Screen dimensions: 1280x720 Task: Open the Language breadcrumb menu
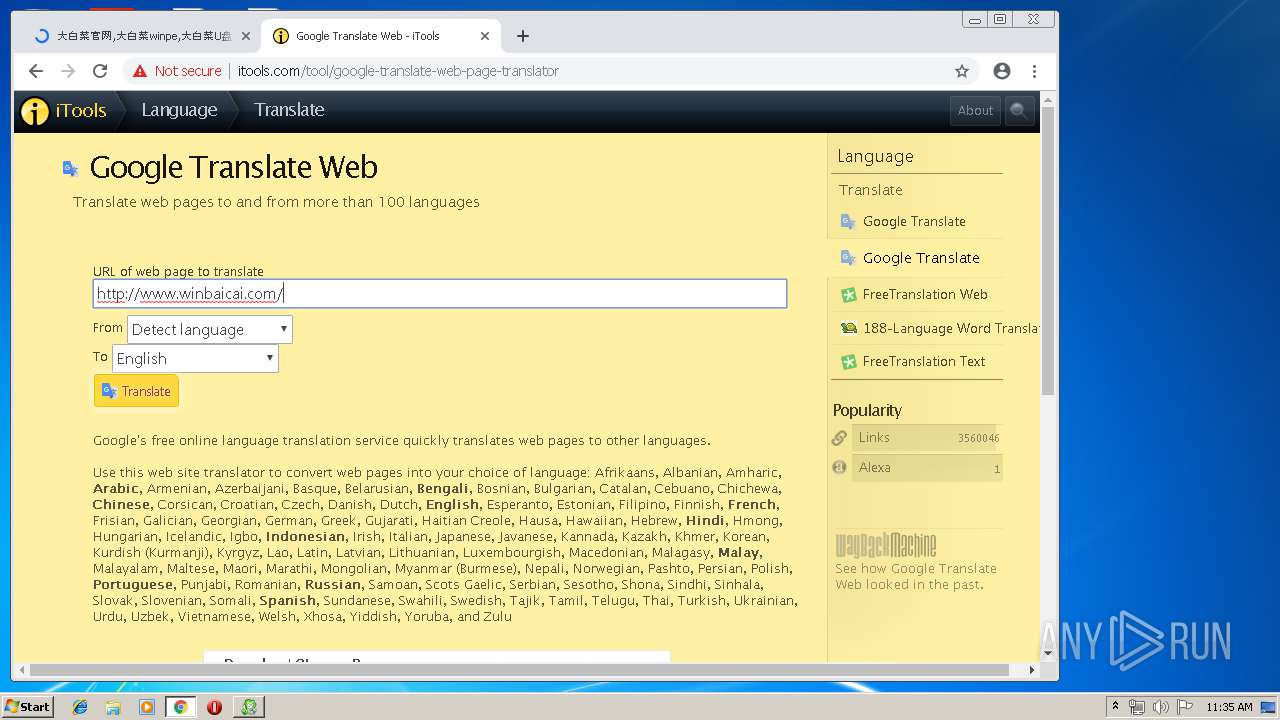click(x=179, y=110)
